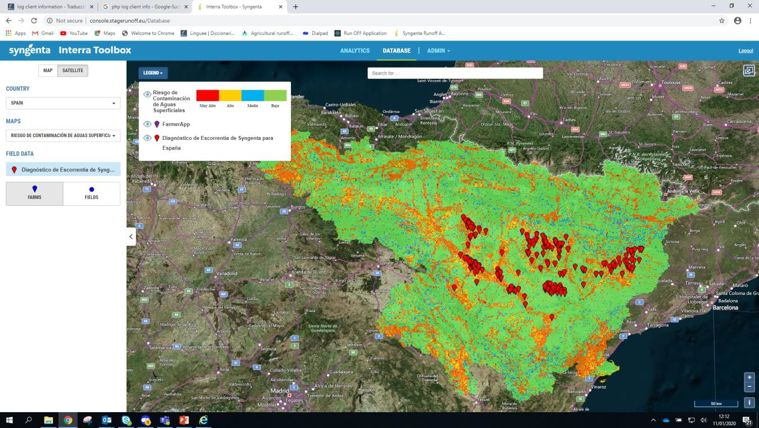Expand the ADMIN dropdown menu

coord(439,51)
